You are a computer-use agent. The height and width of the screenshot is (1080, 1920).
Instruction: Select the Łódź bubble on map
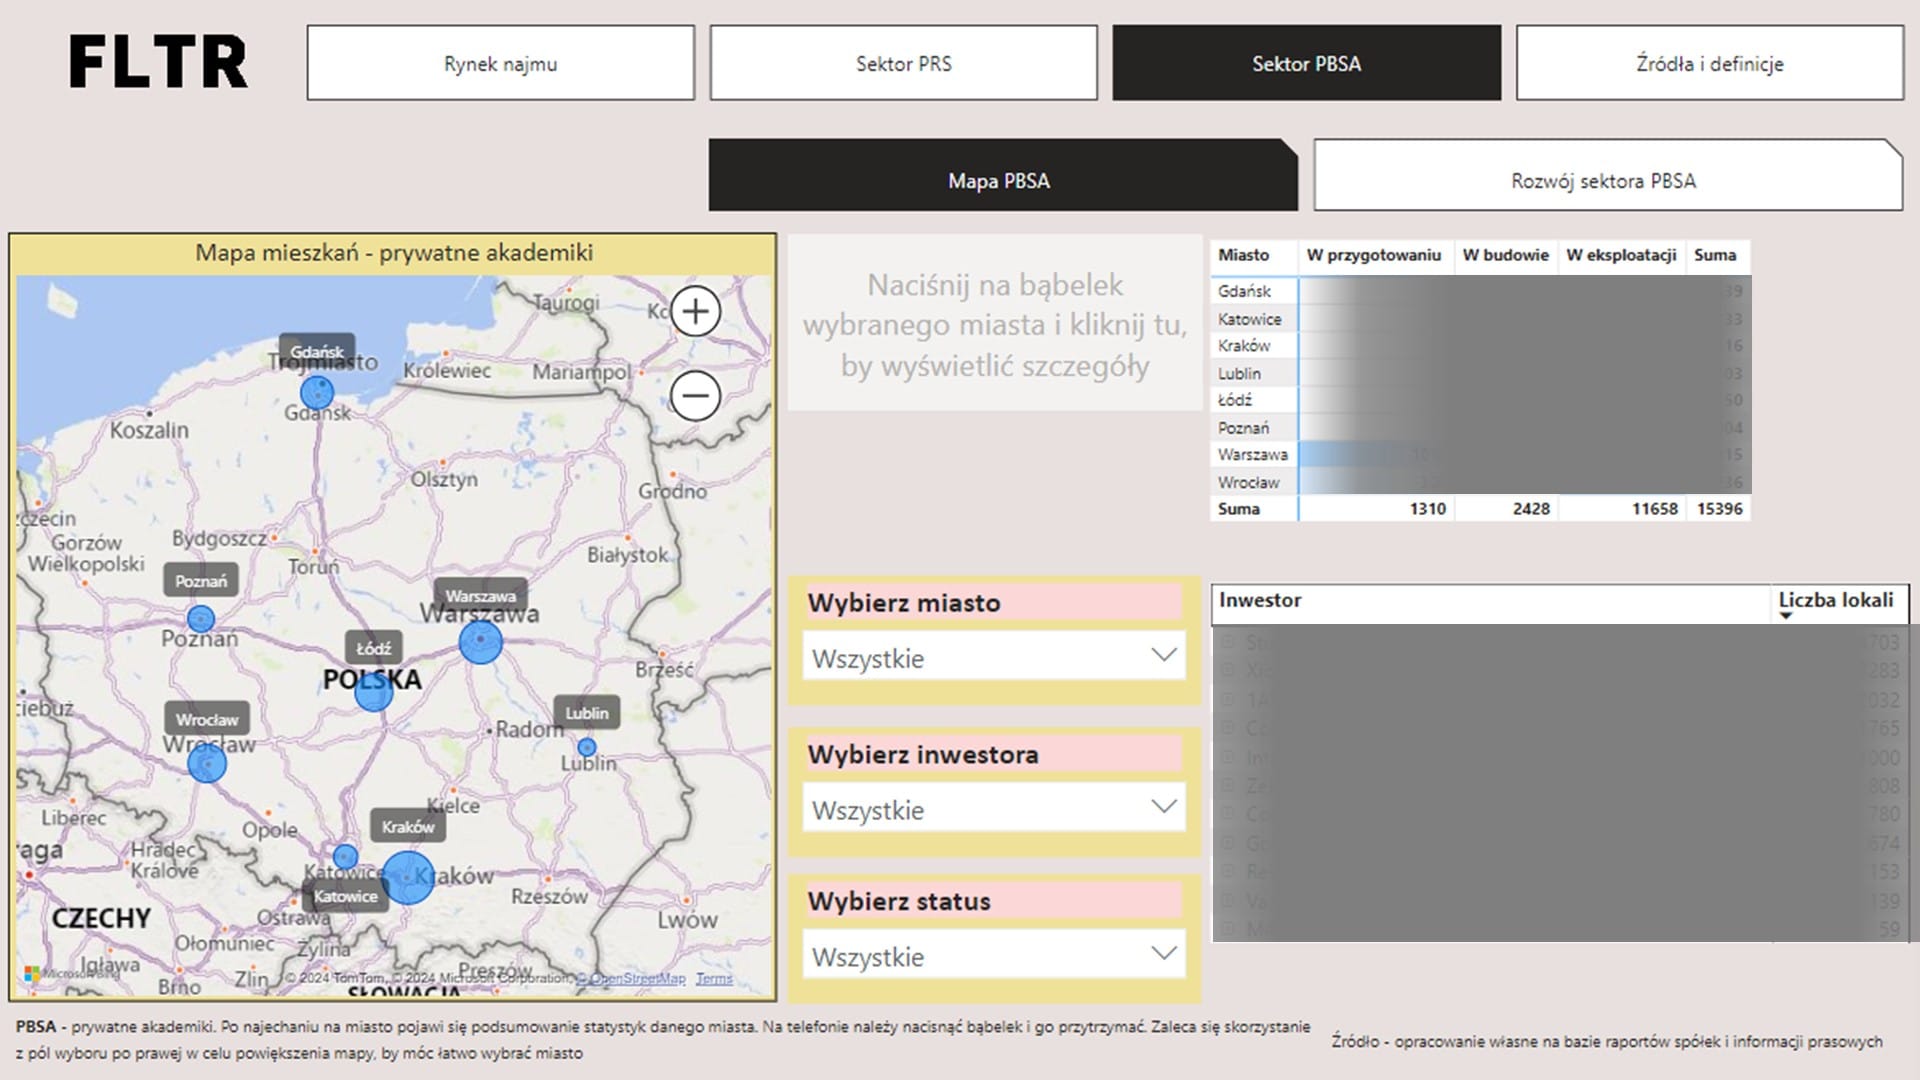point(373,692)
